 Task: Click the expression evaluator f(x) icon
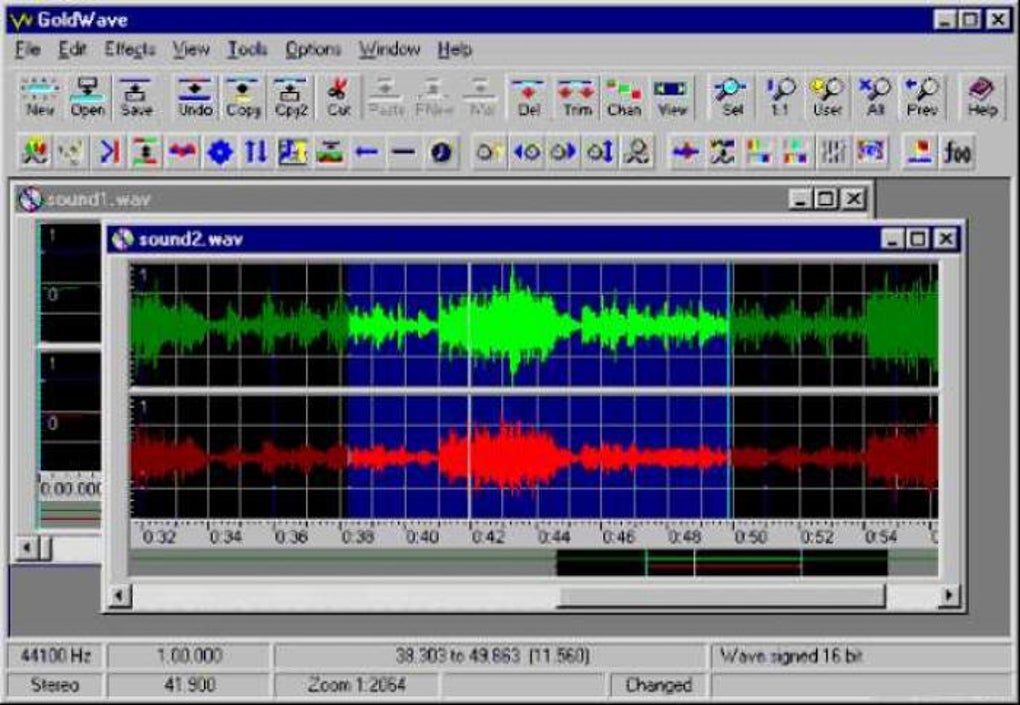tap(958, 152)
